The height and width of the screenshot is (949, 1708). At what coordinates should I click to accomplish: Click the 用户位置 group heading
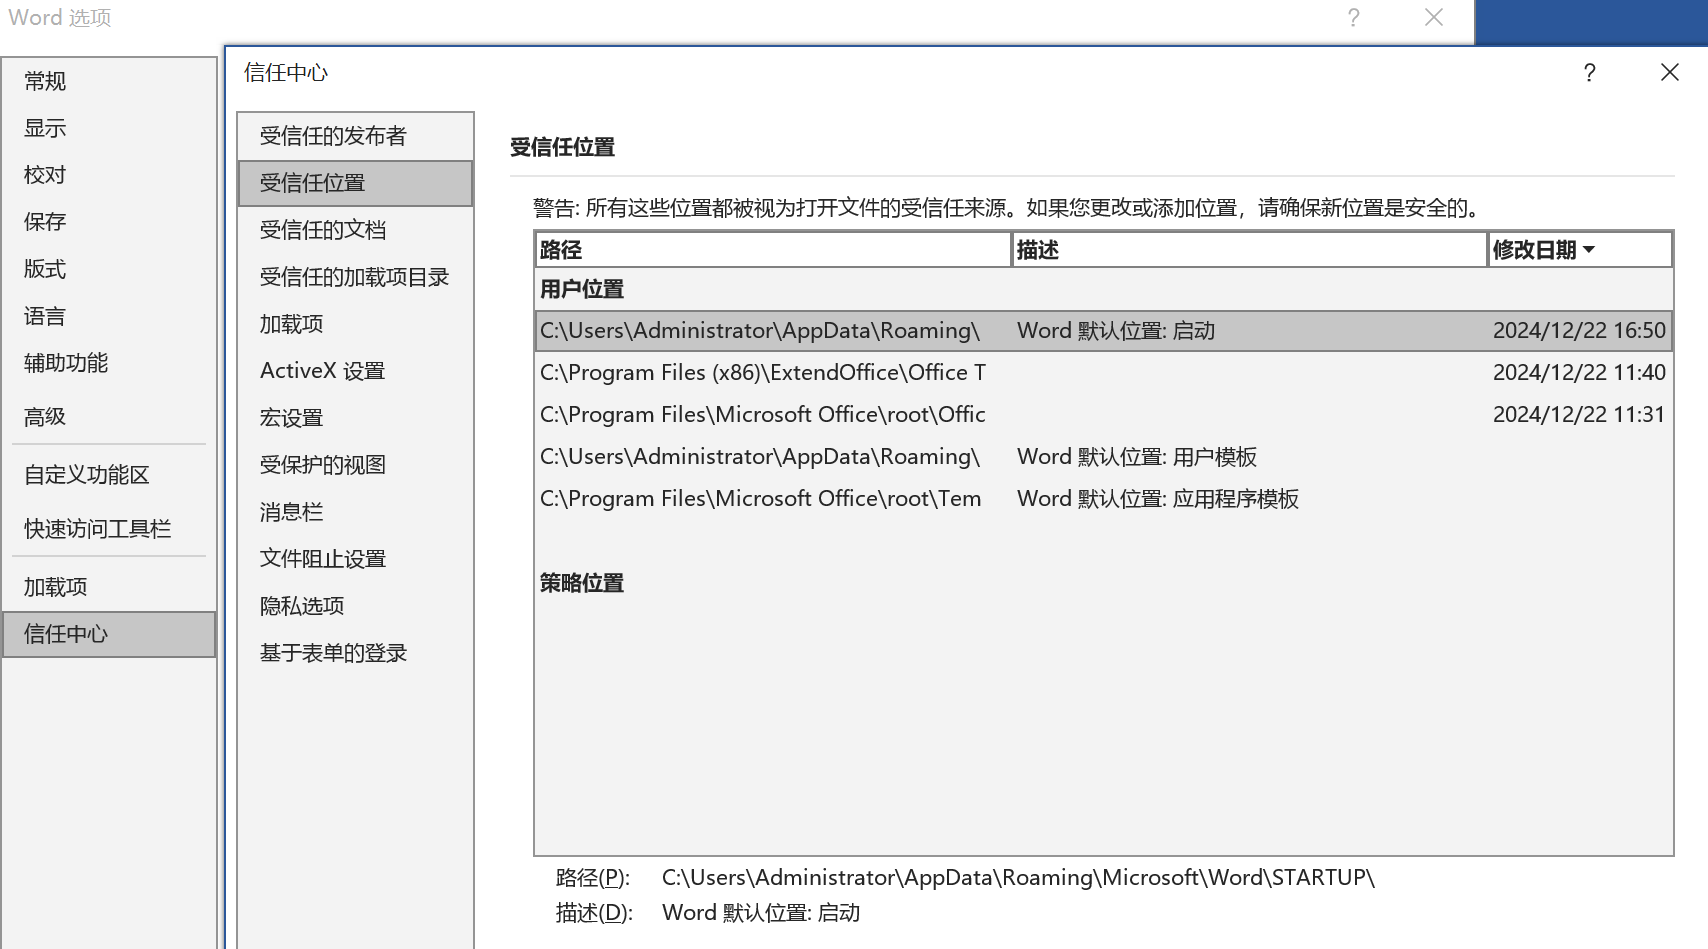(582, 290)
